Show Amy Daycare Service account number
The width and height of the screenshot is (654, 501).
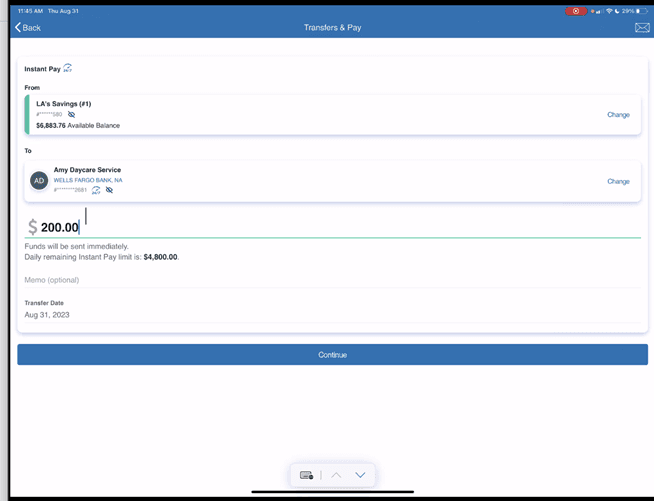click(110, 190)
